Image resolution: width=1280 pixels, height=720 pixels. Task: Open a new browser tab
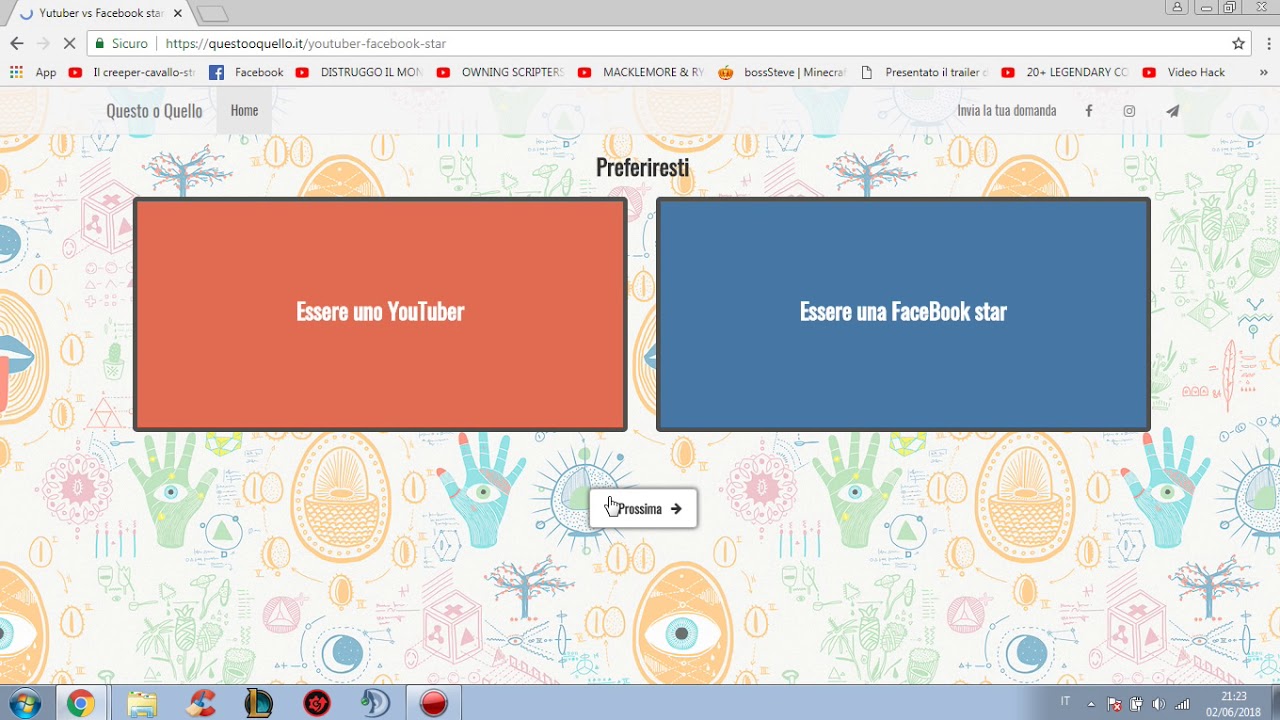pyautogui.click(x=213, y=14)
